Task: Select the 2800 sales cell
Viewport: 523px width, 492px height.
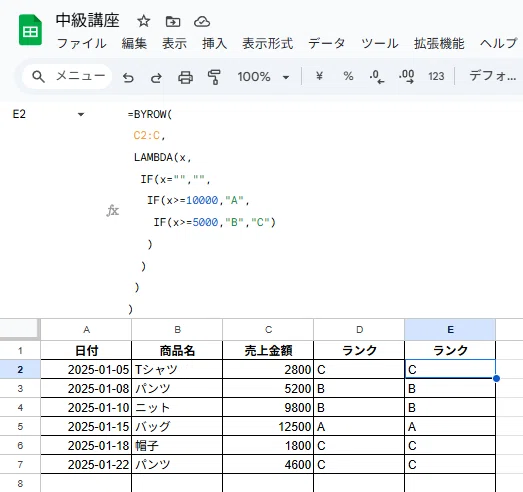Action: [x=268, y=369]
